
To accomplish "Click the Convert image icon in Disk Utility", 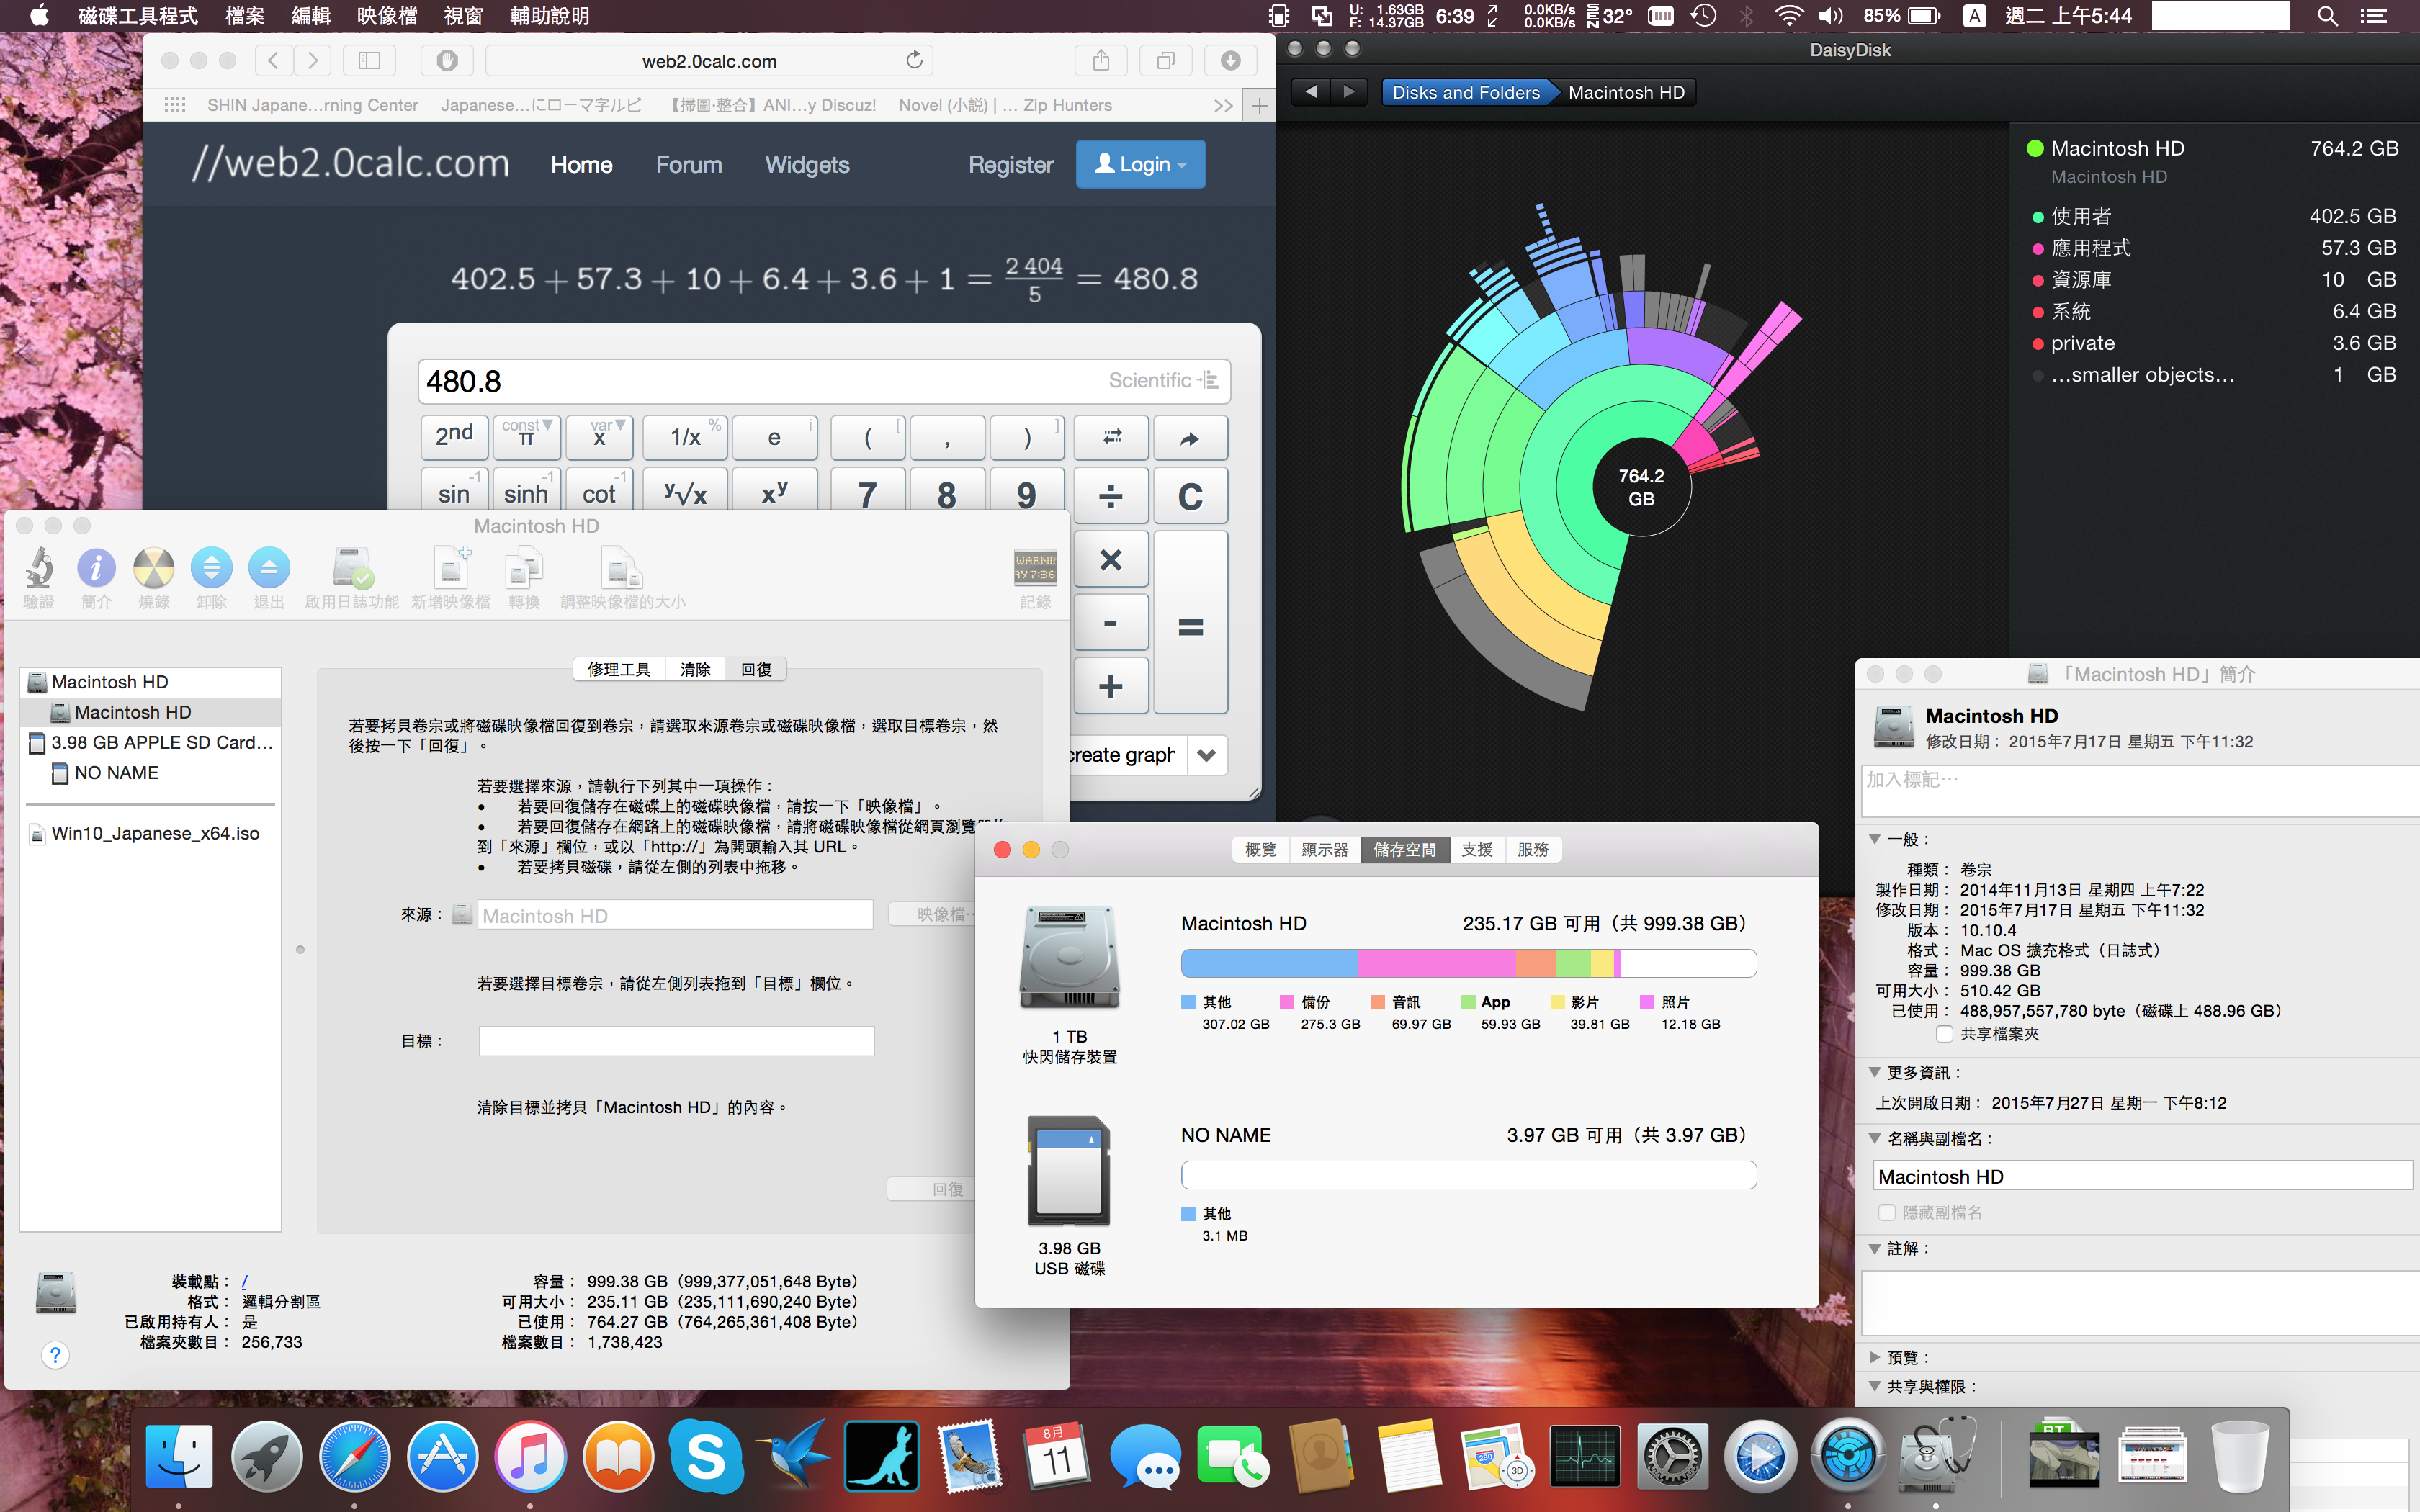I will [x=524, y=568].
